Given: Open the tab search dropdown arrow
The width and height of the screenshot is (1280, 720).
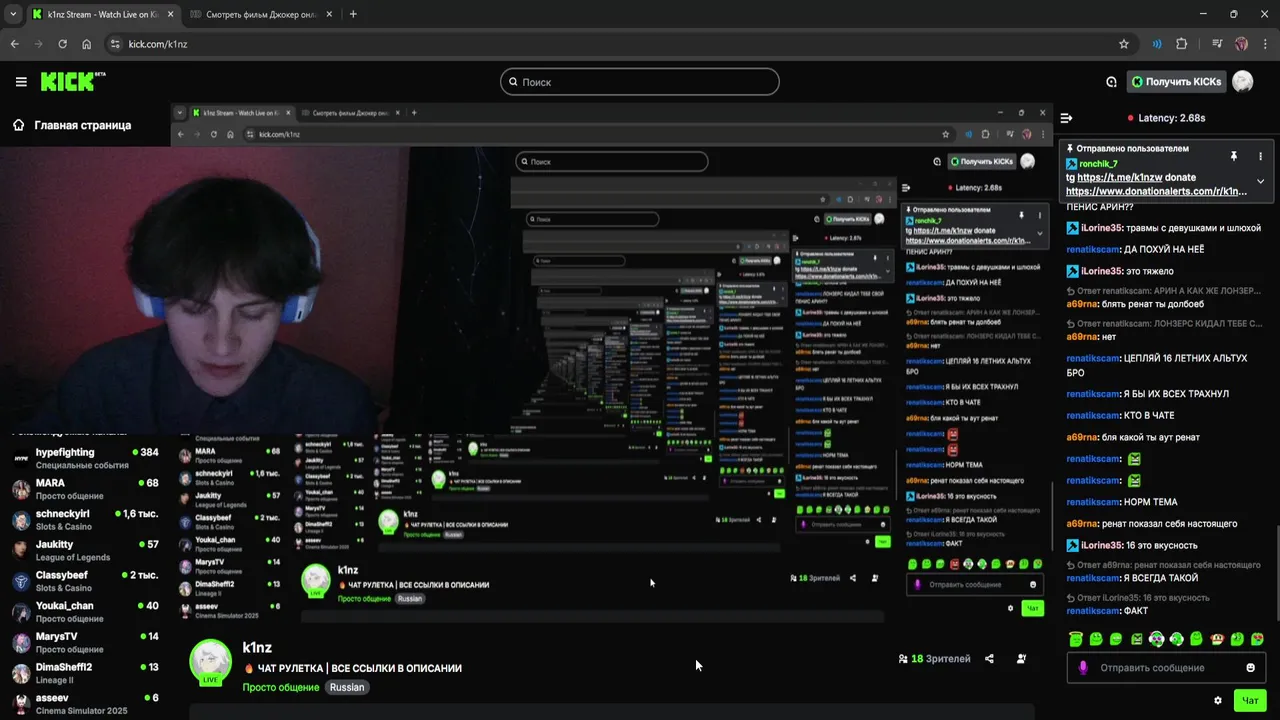Looking at the screenshot, I should pyautogui.click(x=12, y=14).
